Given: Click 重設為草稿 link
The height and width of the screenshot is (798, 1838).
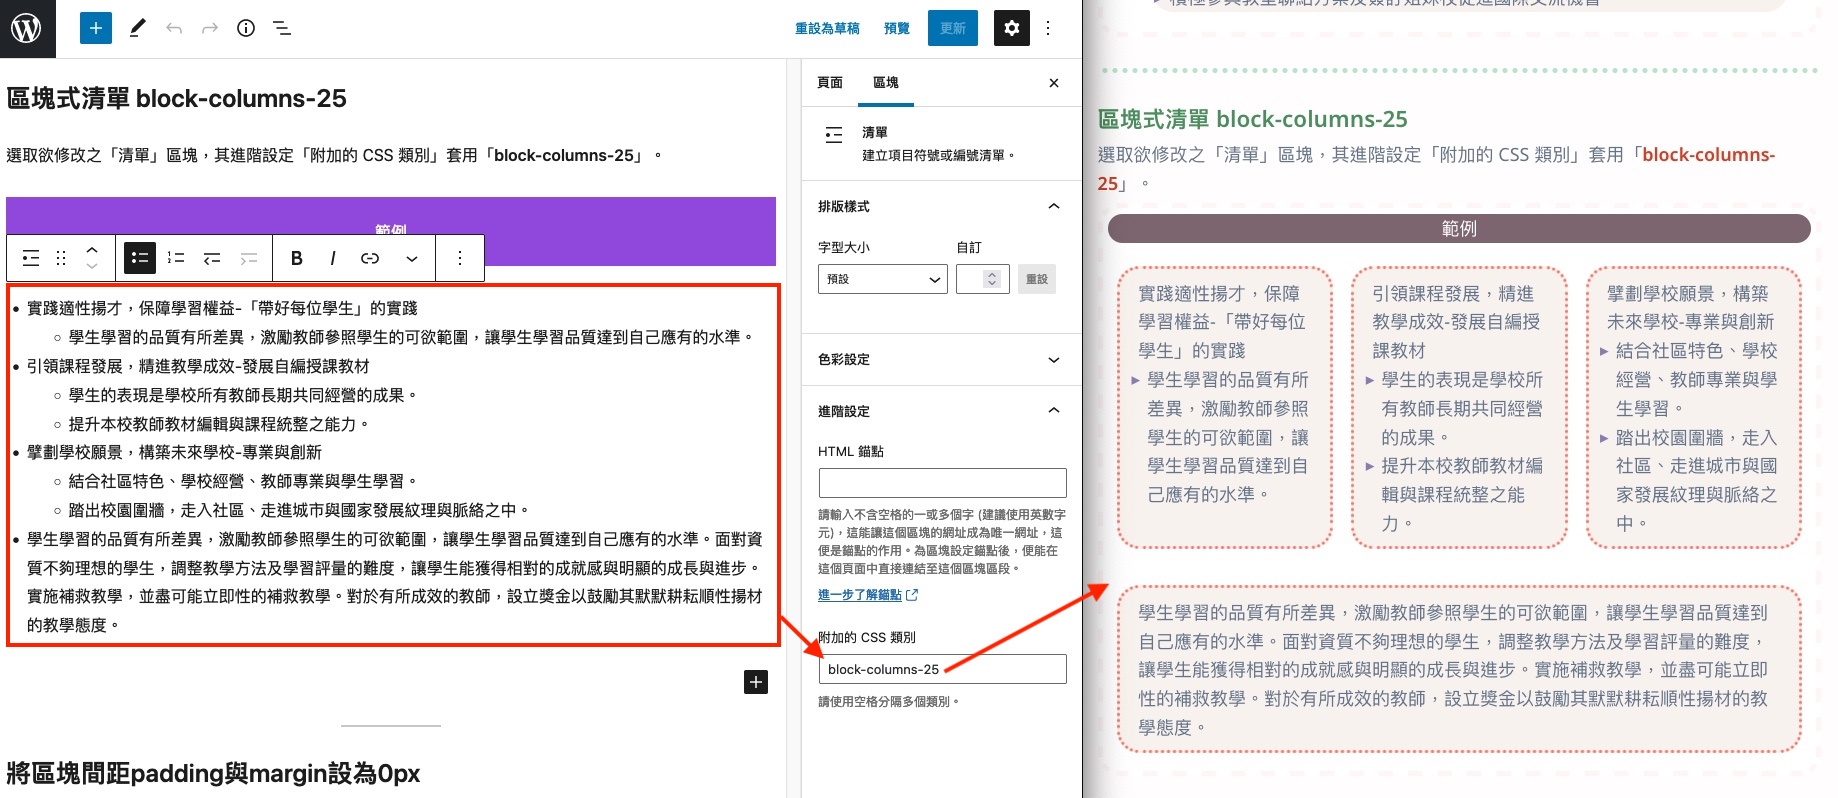Looking at the screenshot, I should 827,28.
